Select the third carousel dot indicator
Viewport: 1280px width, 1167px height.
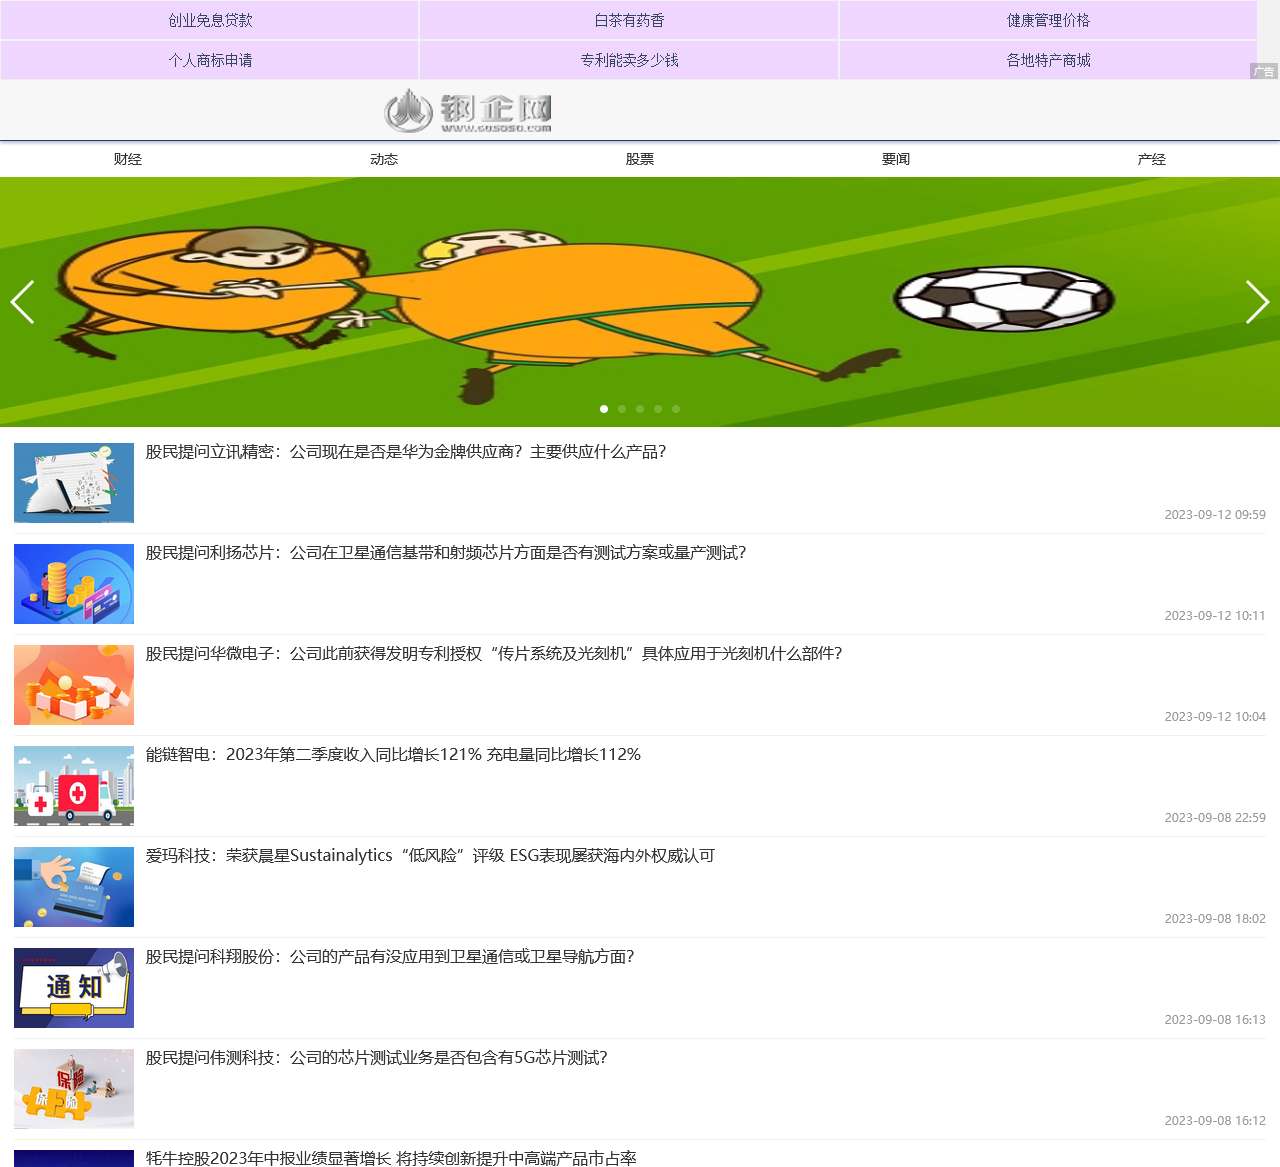[640, 409]
